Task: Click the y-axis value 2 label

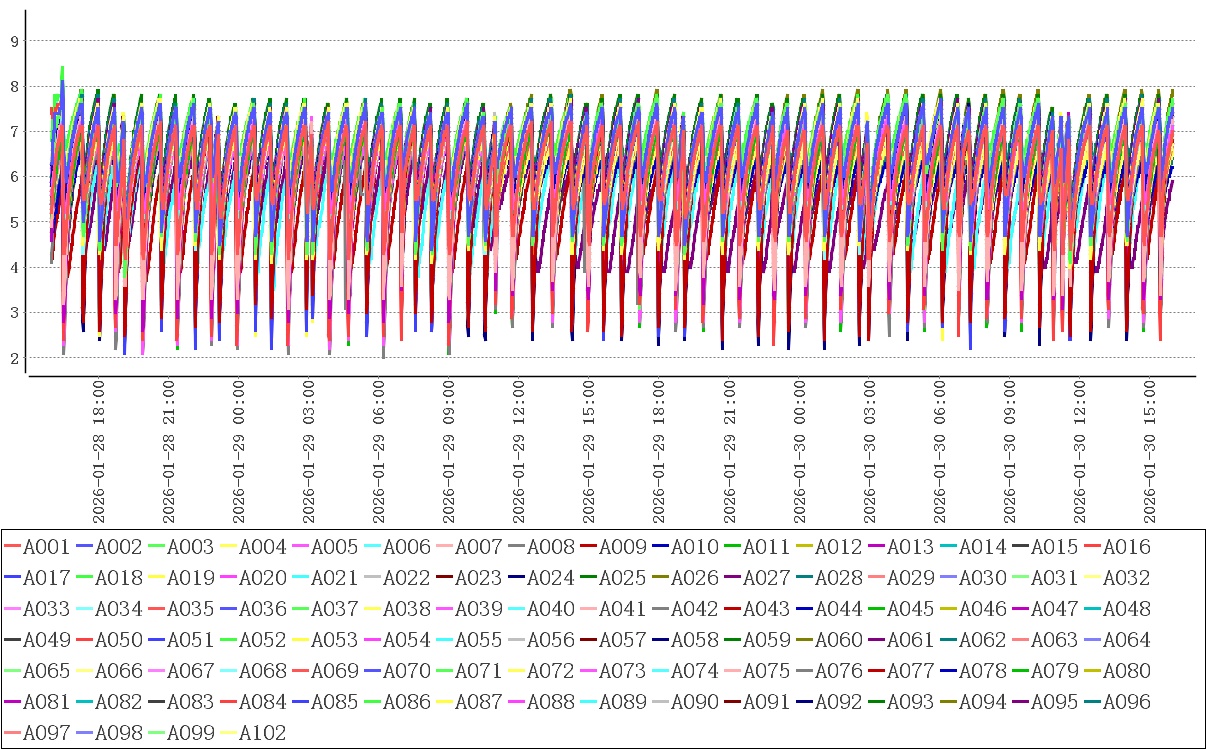Action: pos(14,358)
